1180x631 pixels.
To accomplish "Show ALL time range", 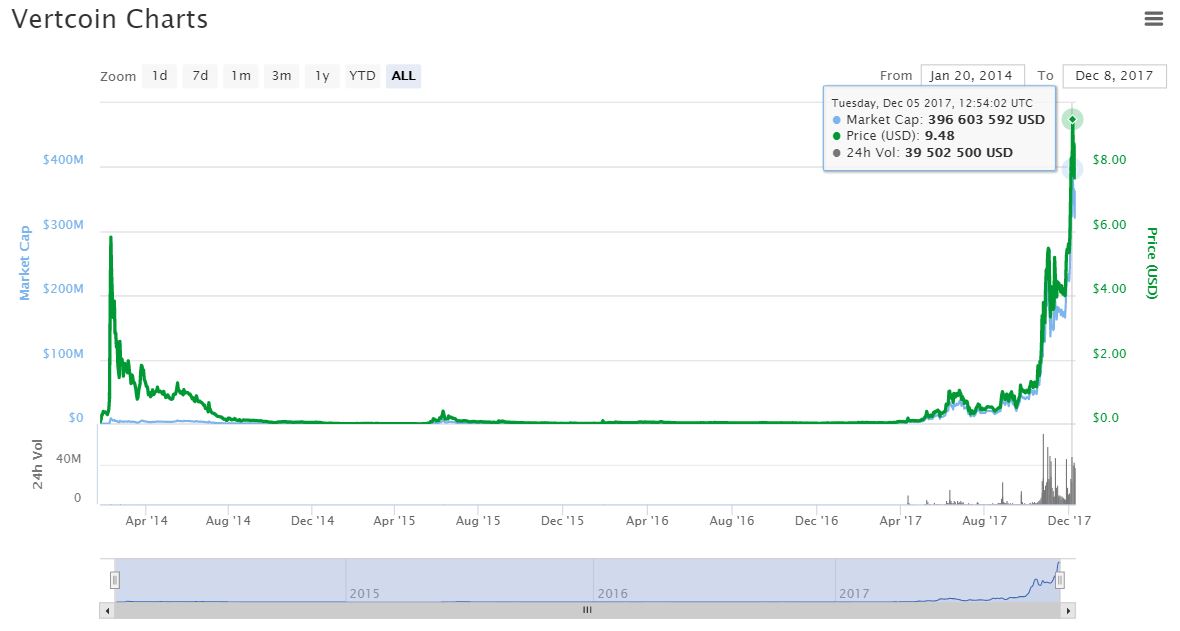I will pos(403,75).
